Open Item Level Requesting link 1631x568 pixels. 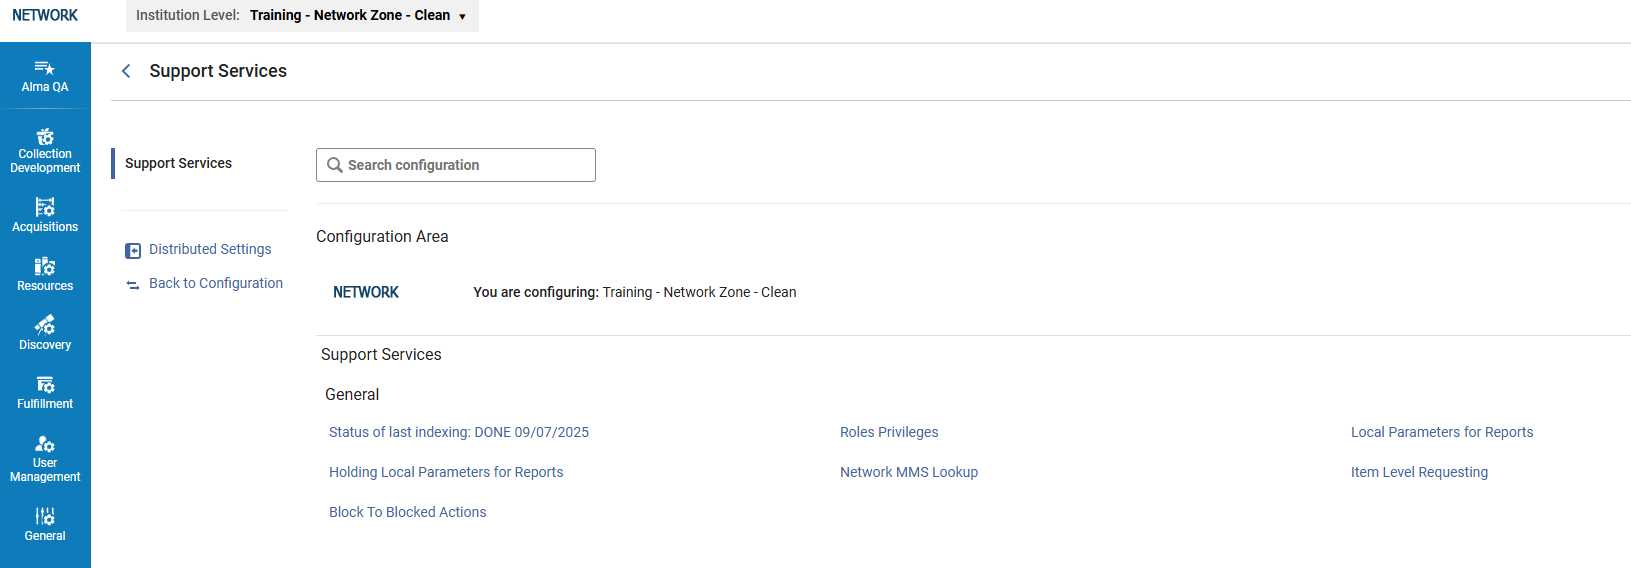pyautogui.click(x=1419, y=472)
